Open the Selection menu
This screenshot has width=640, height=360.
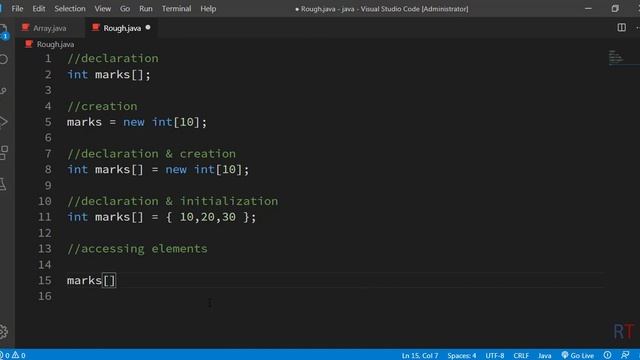click(x=70, y=9)
